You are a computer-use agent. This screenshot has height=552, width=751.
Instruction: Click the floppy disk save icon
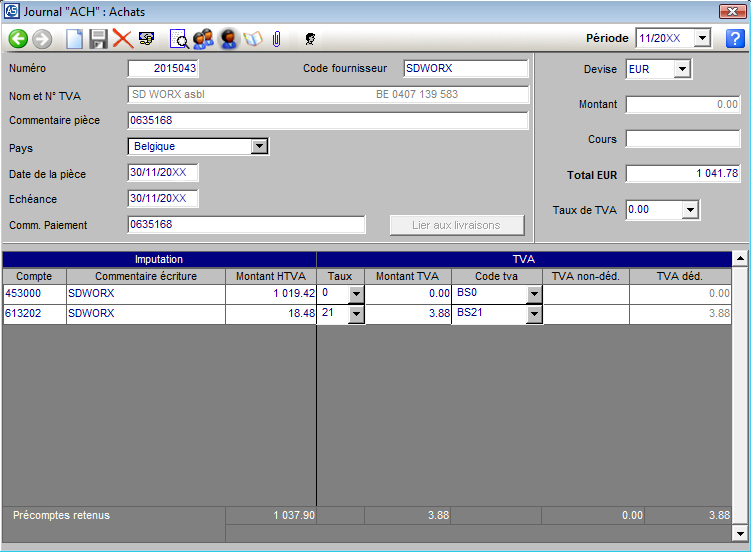(x=98, y=39)
